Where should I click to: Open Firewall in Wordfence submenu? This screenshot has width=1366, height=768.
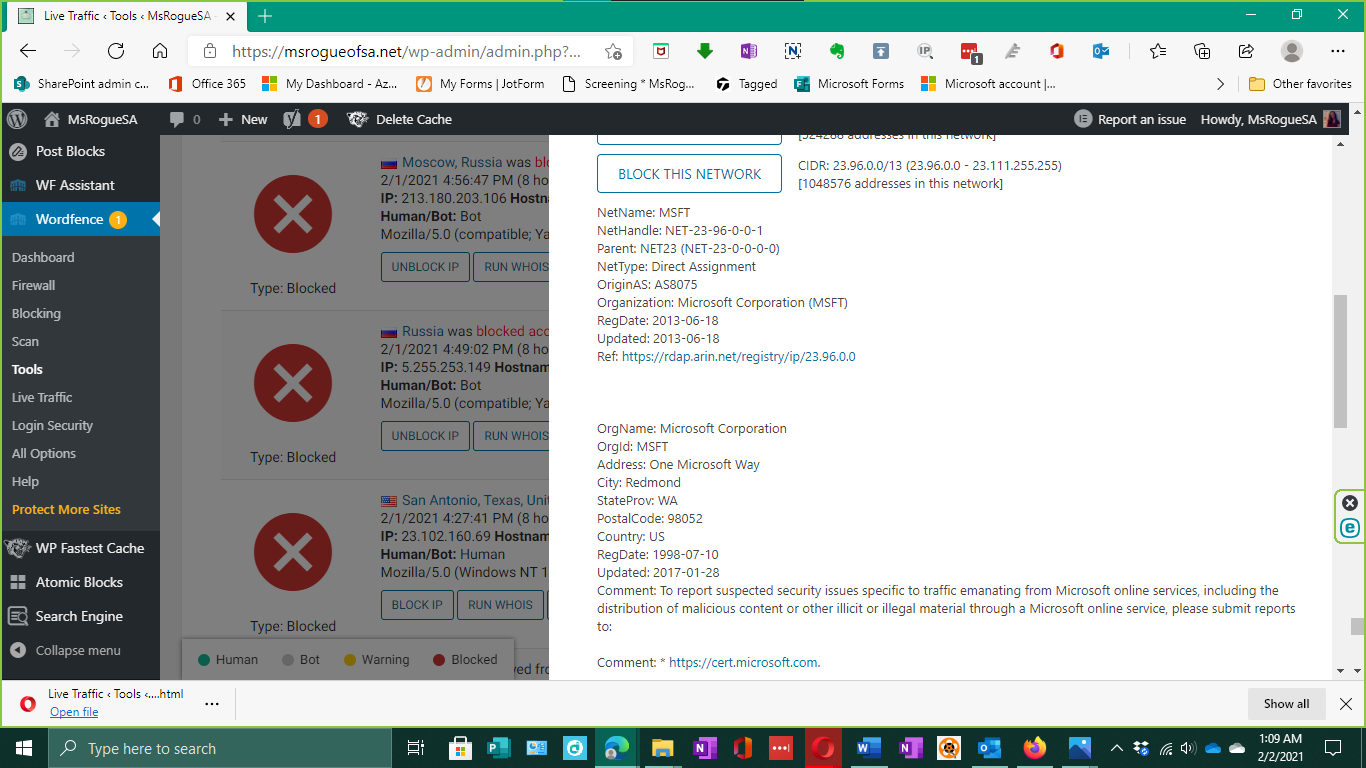pyautogui.click(x=33, y=285)
